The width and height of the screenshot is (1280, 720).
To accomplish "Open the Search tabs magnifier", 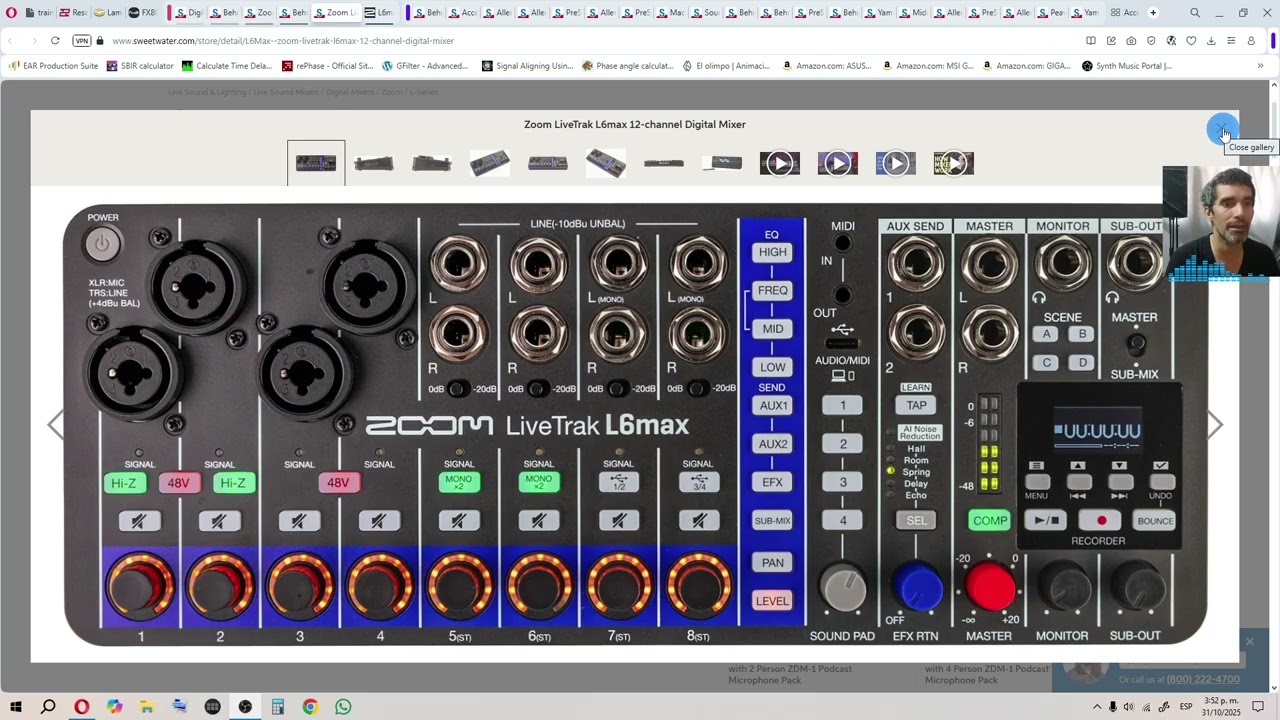I will pos(1195,13).
